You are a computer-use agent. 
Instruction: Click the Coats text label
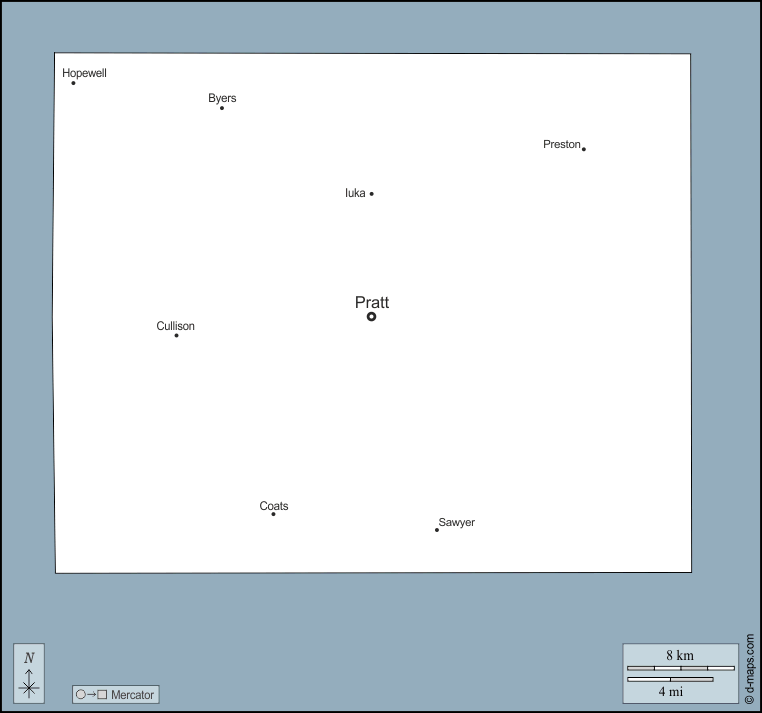(274, 506)
